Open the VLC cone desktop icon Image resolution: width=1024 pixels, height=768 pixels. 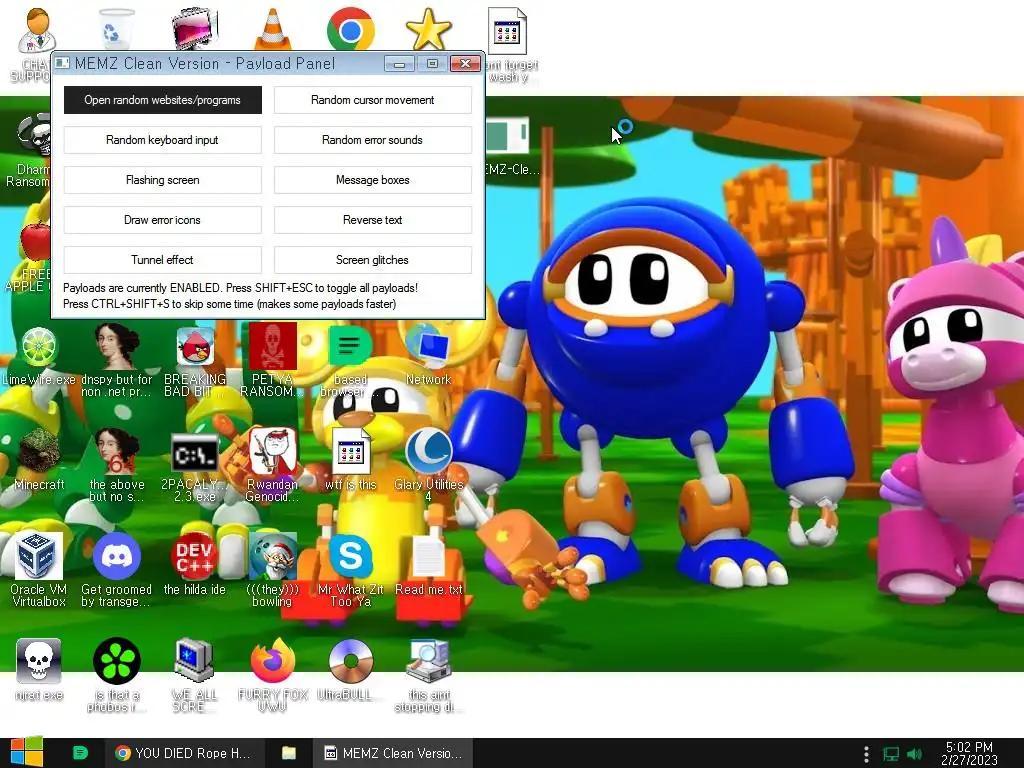[x=272, y=29]
